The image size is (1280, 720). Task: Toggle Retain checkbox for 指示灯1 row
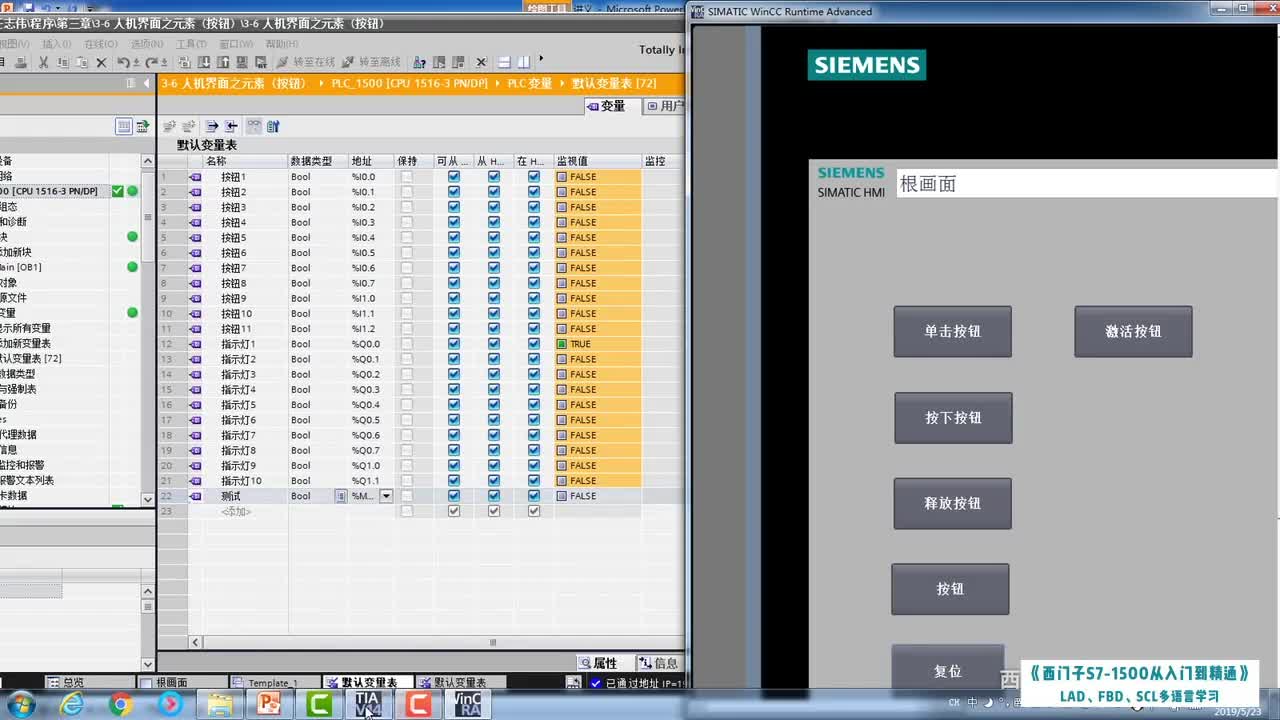point(407,344)
